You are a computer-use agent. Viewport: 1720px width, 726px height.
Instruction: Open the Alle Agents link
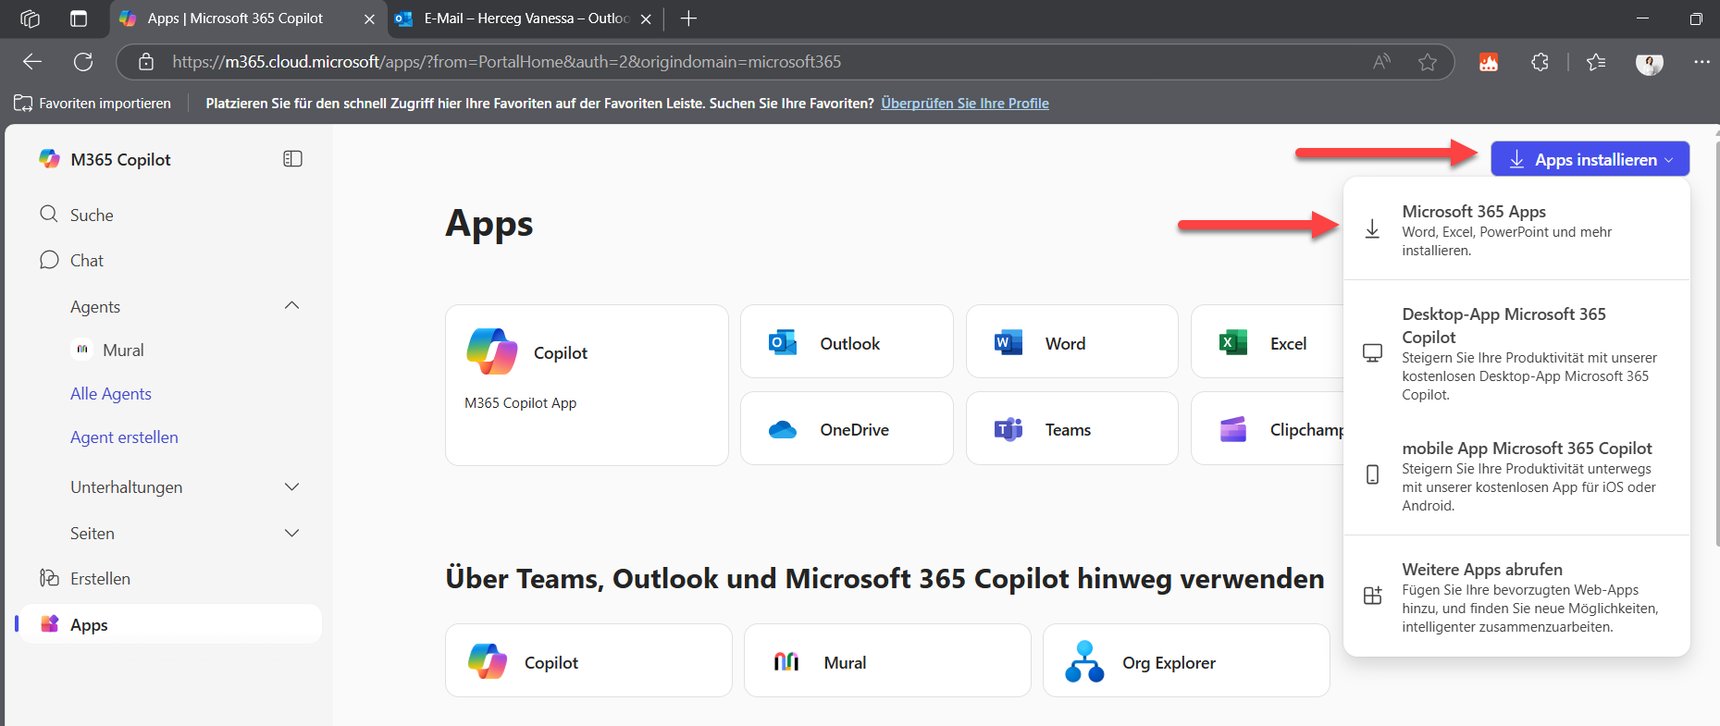pos(111,394)
